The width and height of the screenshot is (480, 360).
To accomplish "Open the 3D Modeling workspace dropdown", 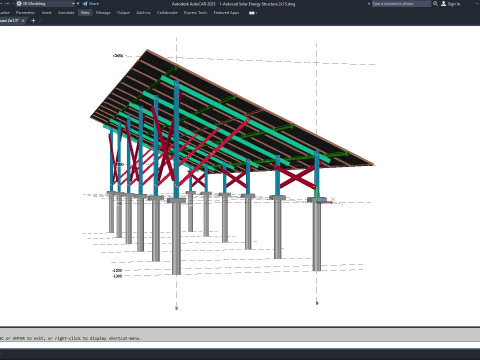I will tap(45, 4).
